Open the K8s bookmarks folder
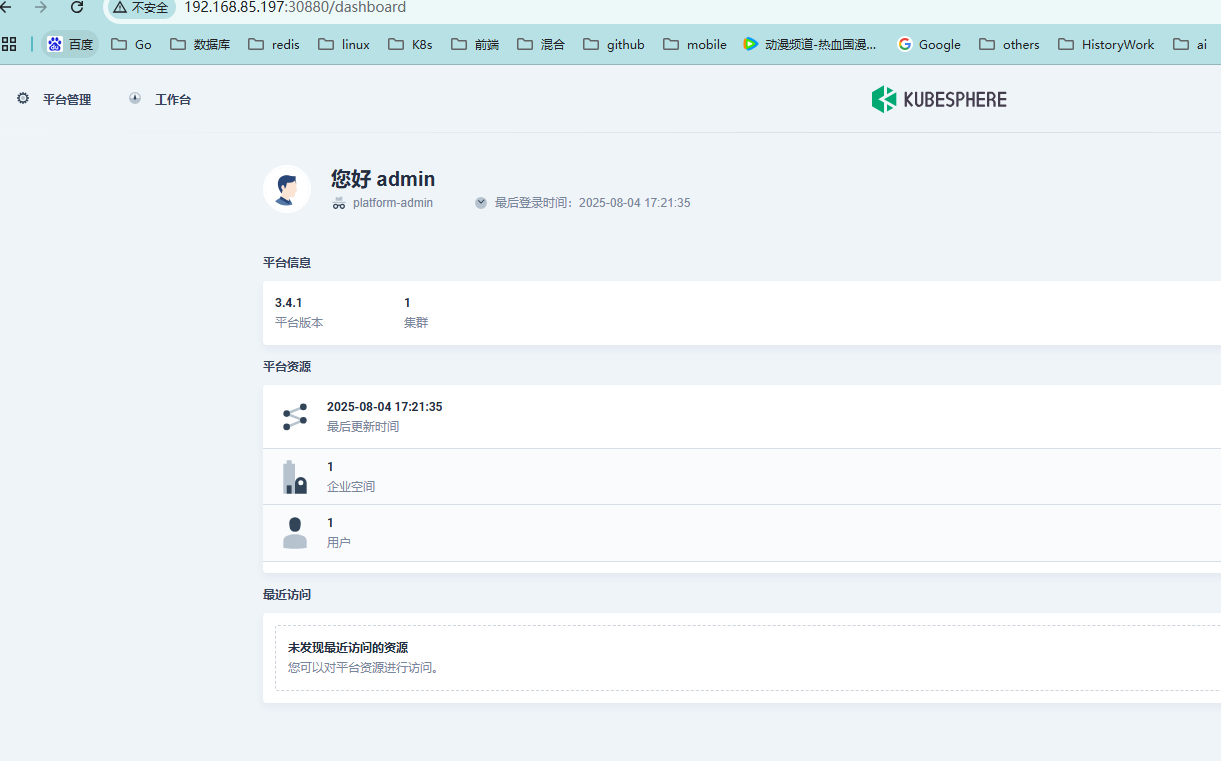 pos(410,44)
